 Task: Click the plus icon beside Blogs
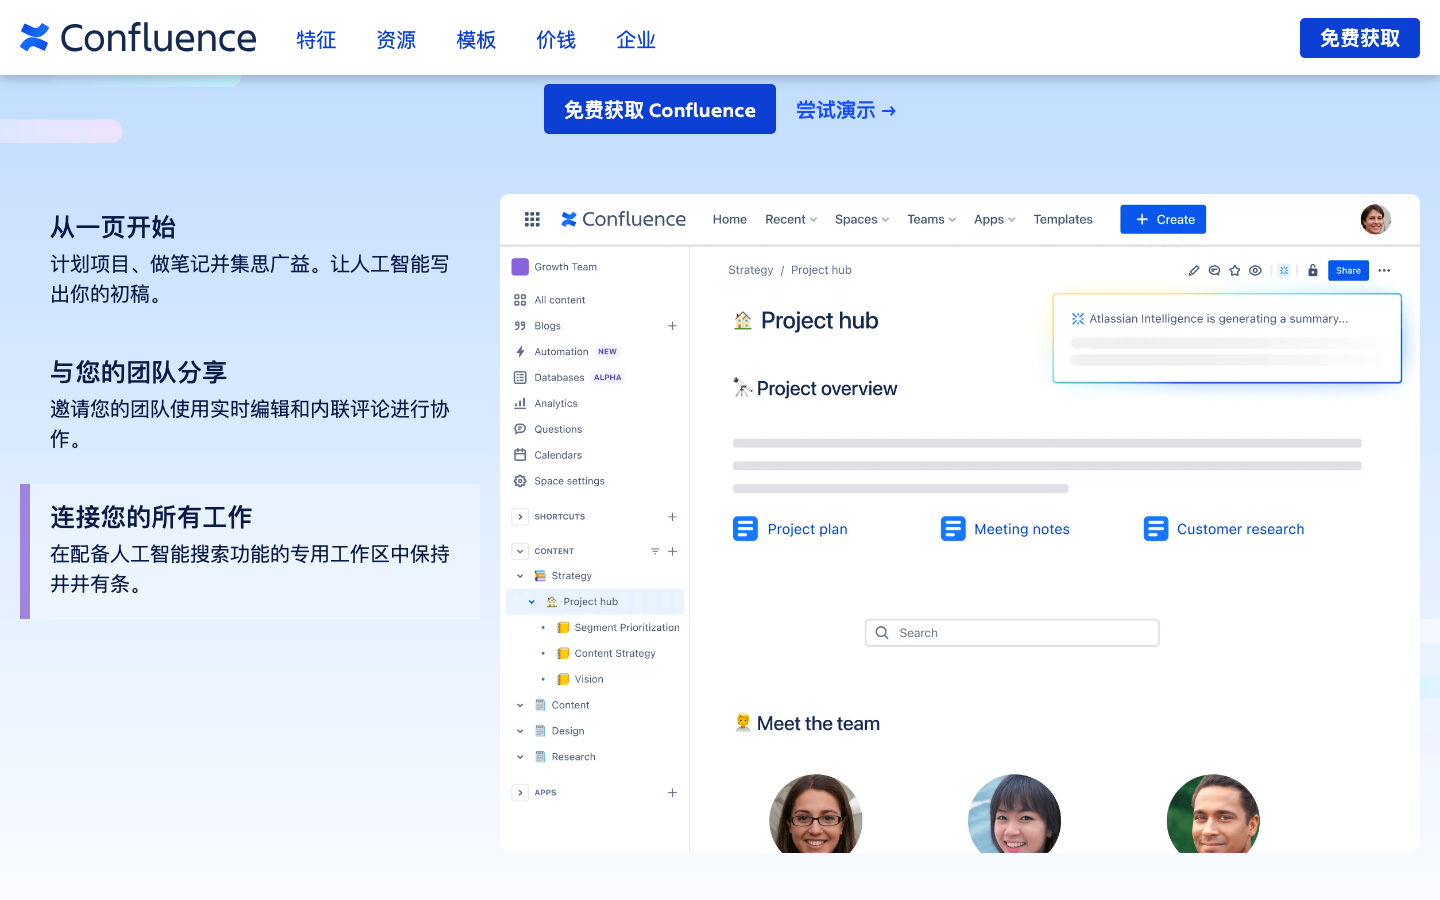pos(672,326)
